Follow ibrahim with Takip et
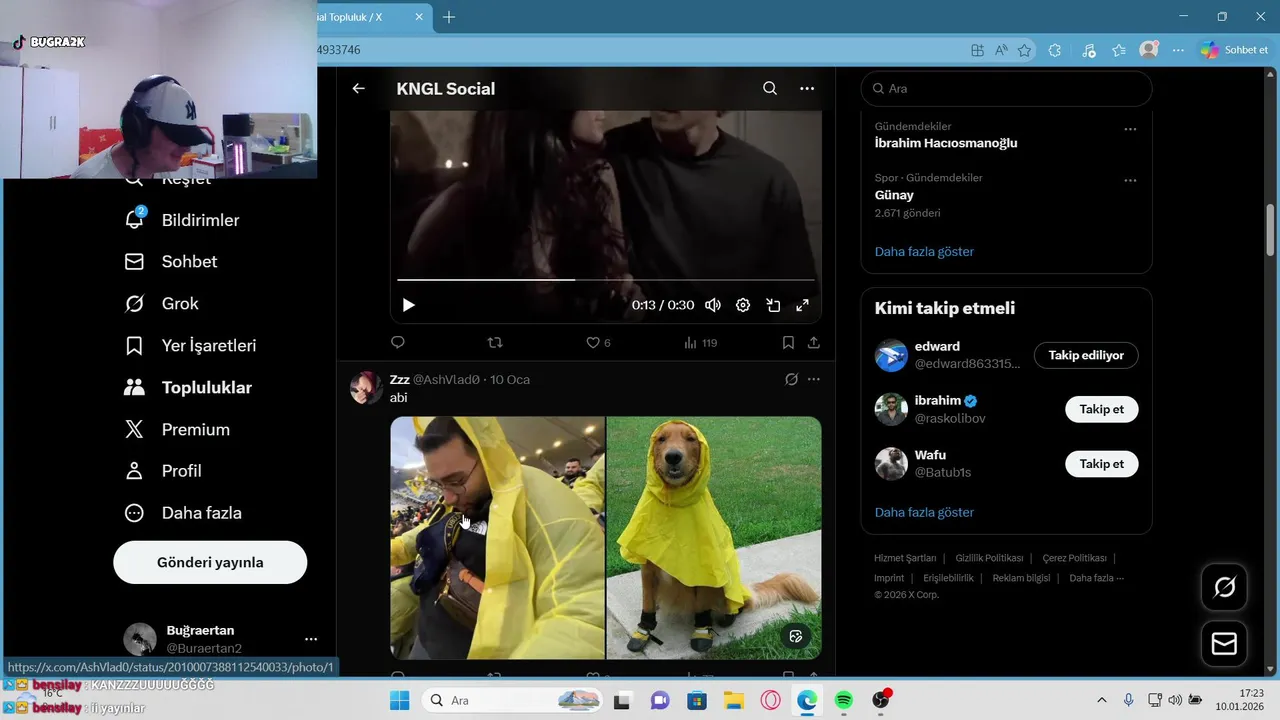Image resolution: width=1280 pixels, height=720 pixels. [1102, 409]
